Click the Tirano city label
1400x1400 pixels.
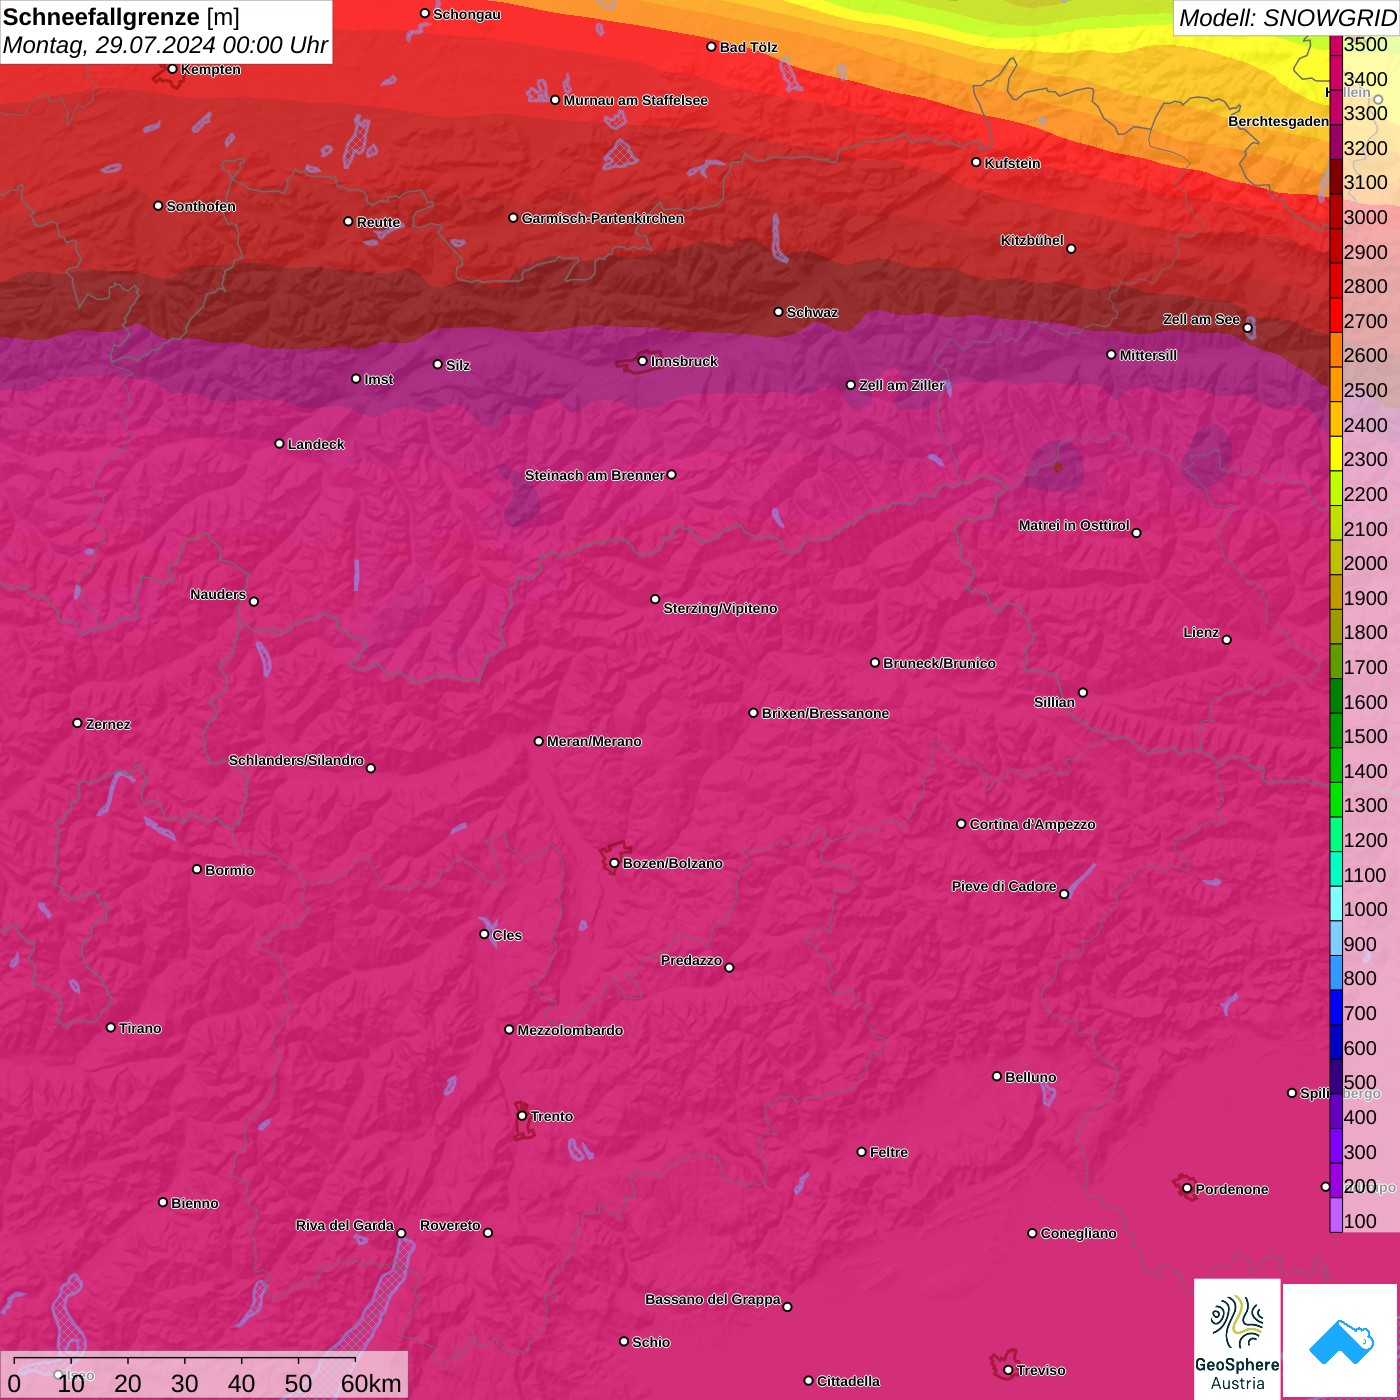coord(140,1028)
